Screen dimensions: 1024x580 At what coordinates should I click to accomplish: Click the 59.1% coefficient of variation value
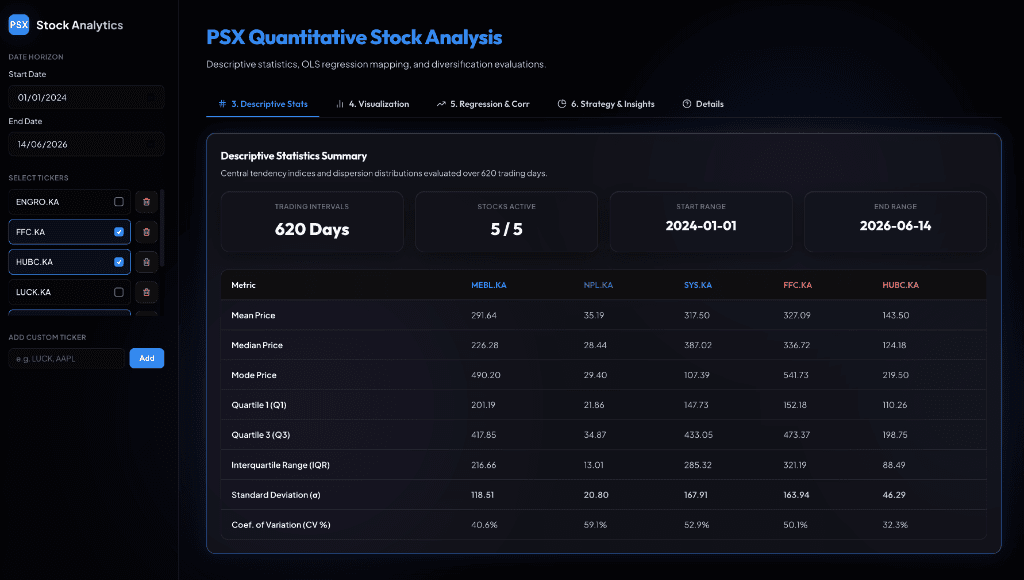[595, 525]
